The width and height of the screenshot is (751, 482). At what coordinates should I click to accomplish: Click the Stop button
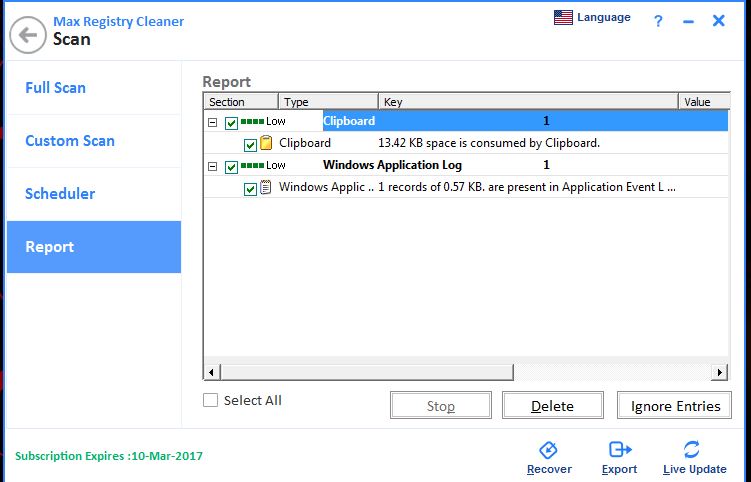click(x=441, y=405)
